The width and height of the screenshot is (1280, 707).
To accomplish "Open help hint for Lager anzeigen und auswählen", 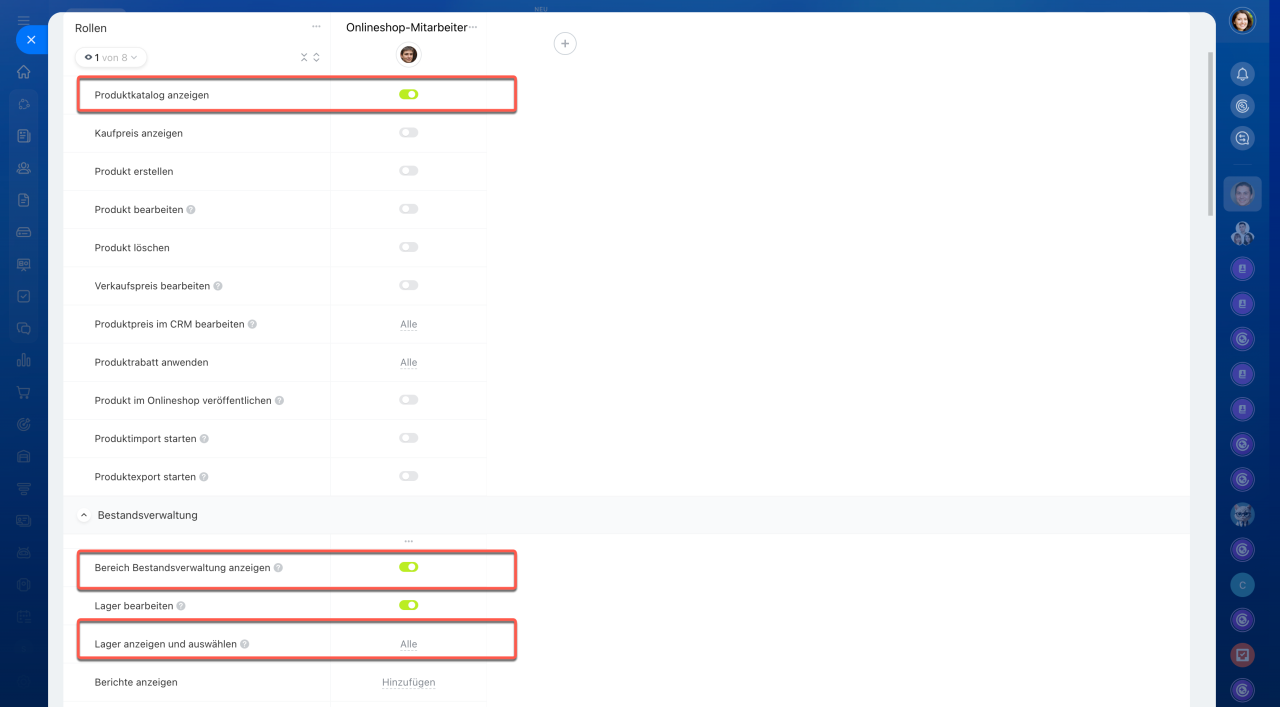I will point(244,644).
